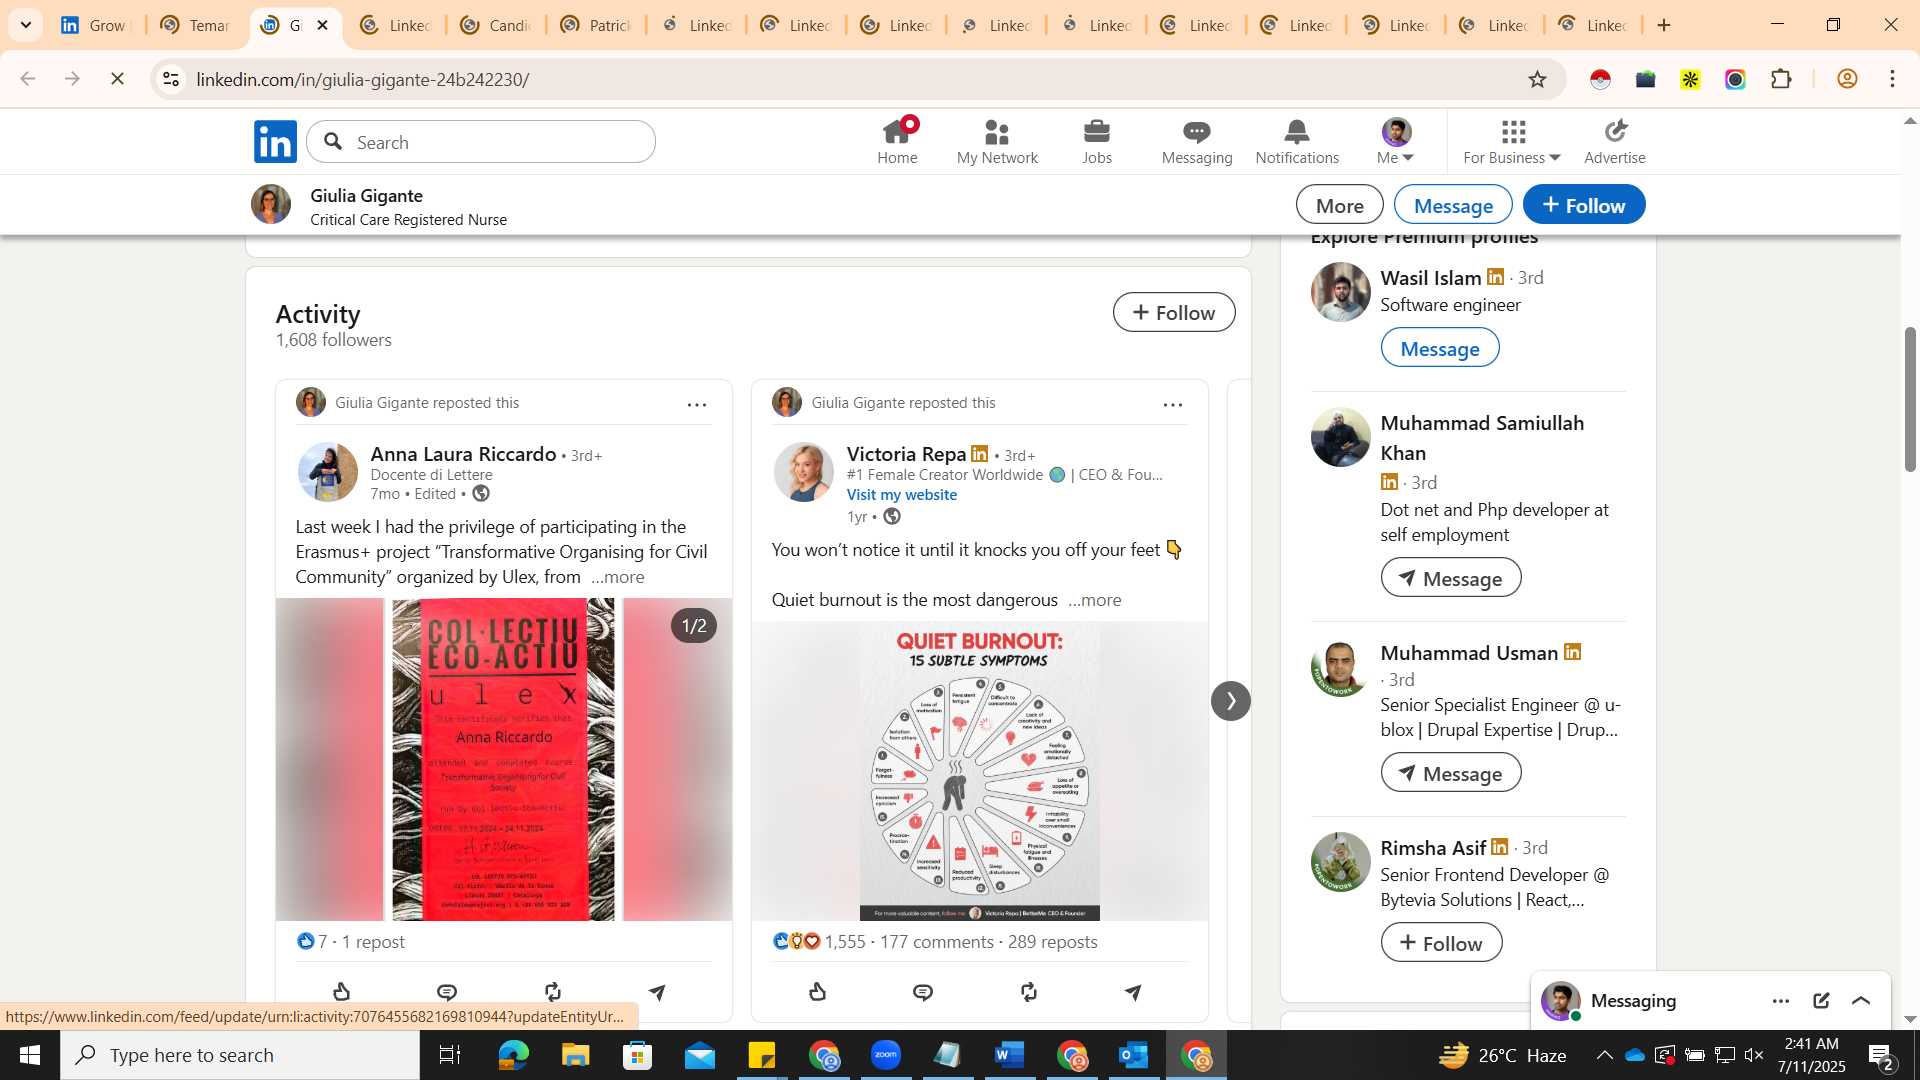Viewport: 1920px width, 1080px height.
Task: Open the Ulex certificate image
Action: coord(503,759)
